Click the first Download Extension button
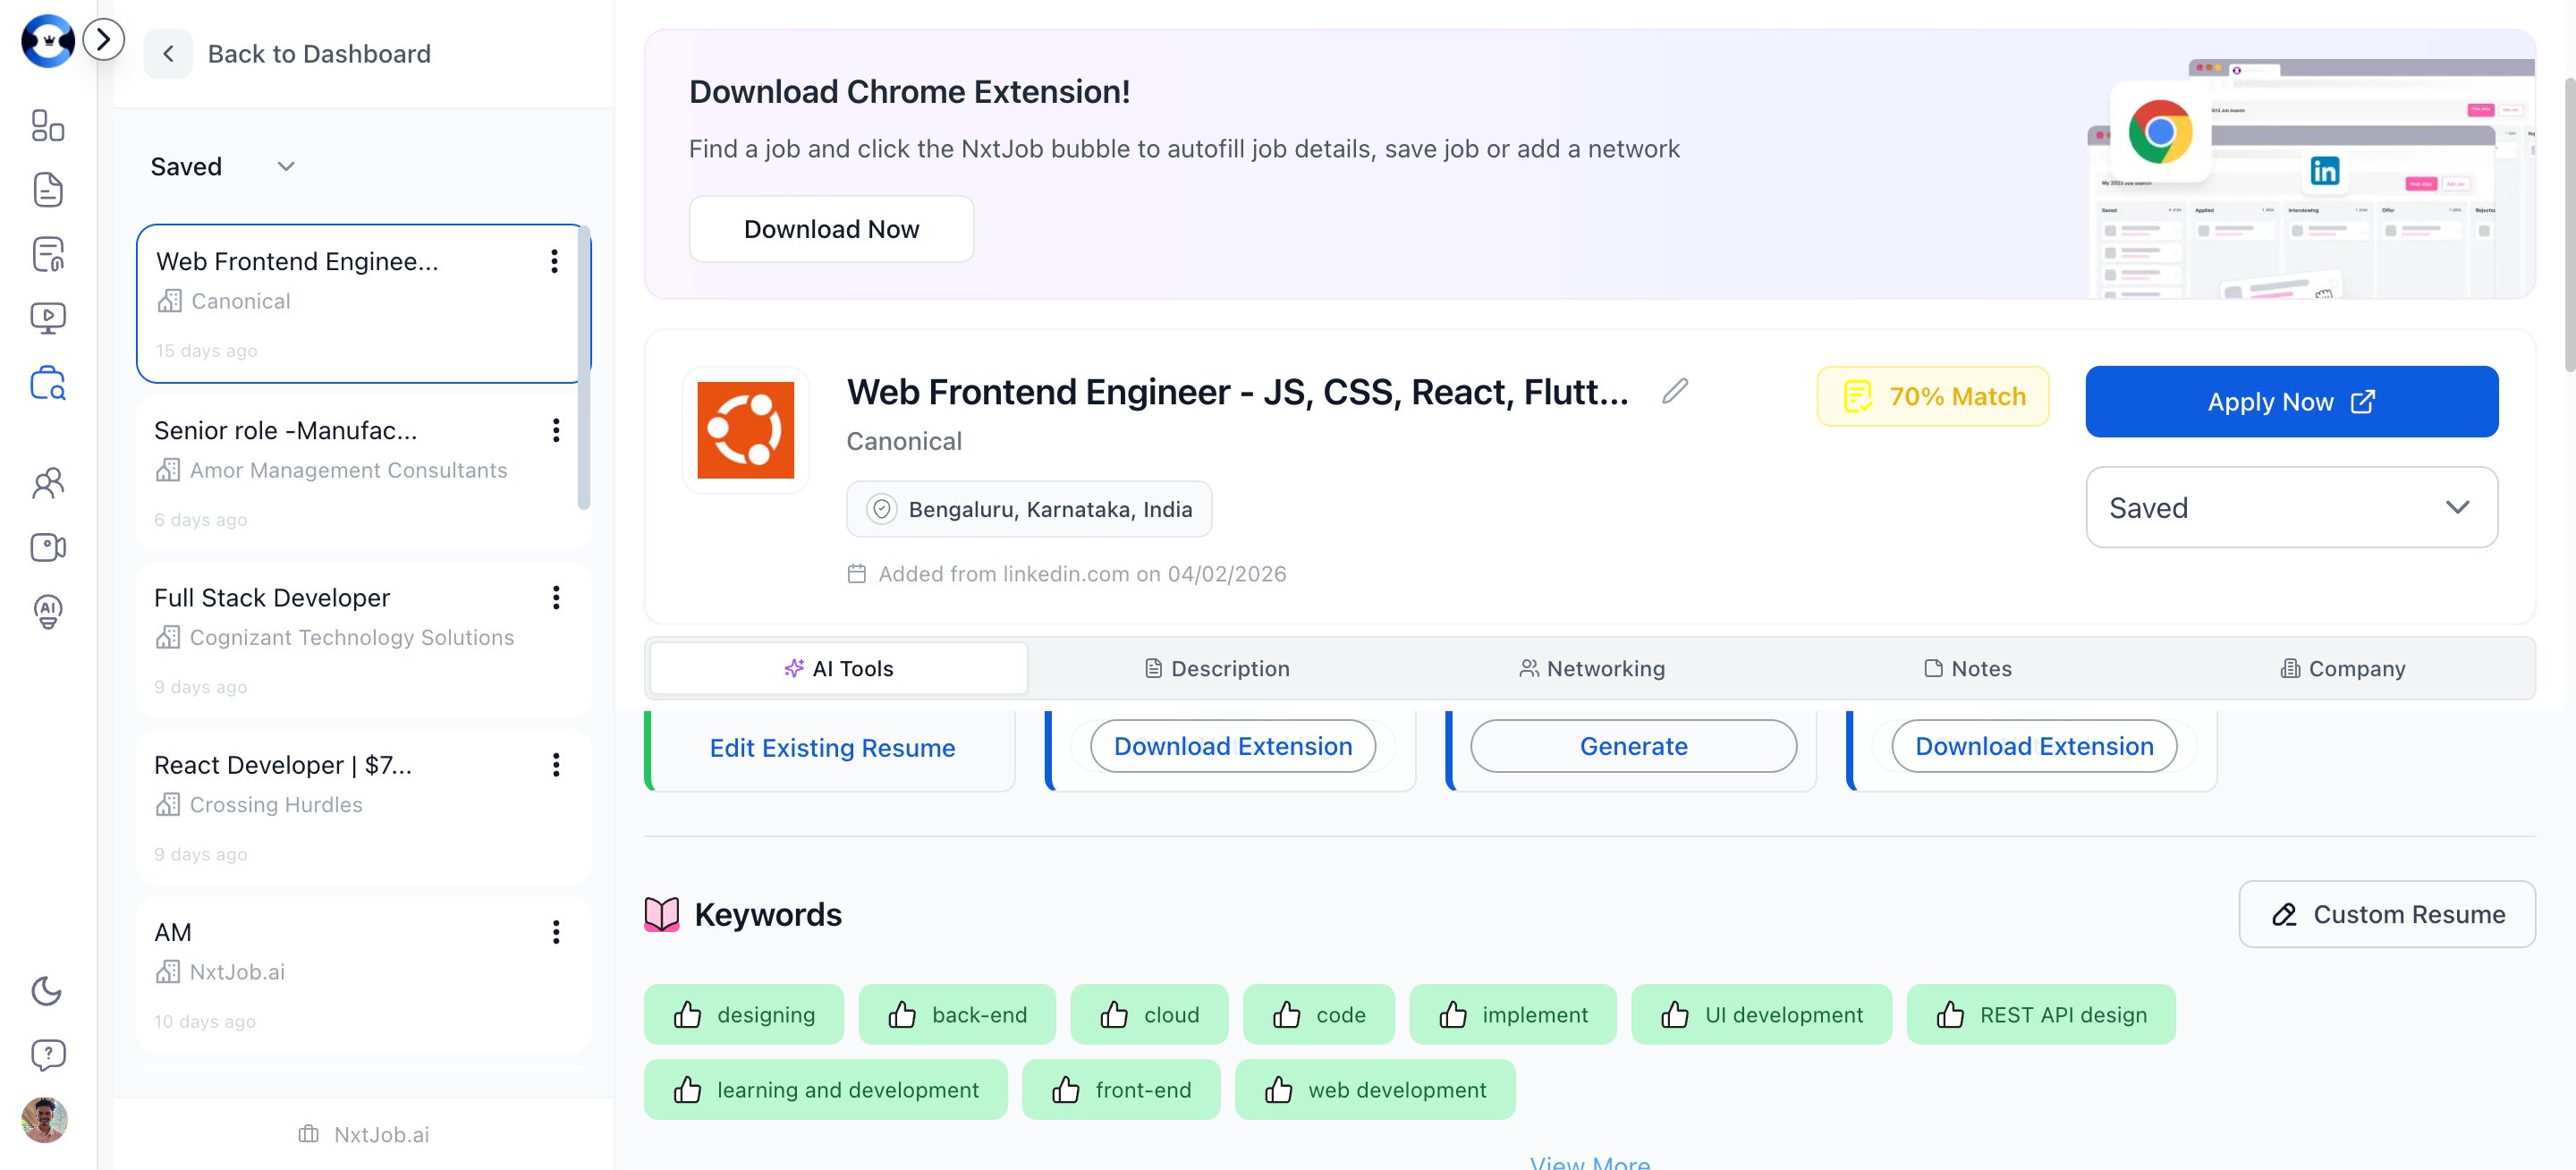Screen dimensions: 2576x1170 [x=1232, y=746]
